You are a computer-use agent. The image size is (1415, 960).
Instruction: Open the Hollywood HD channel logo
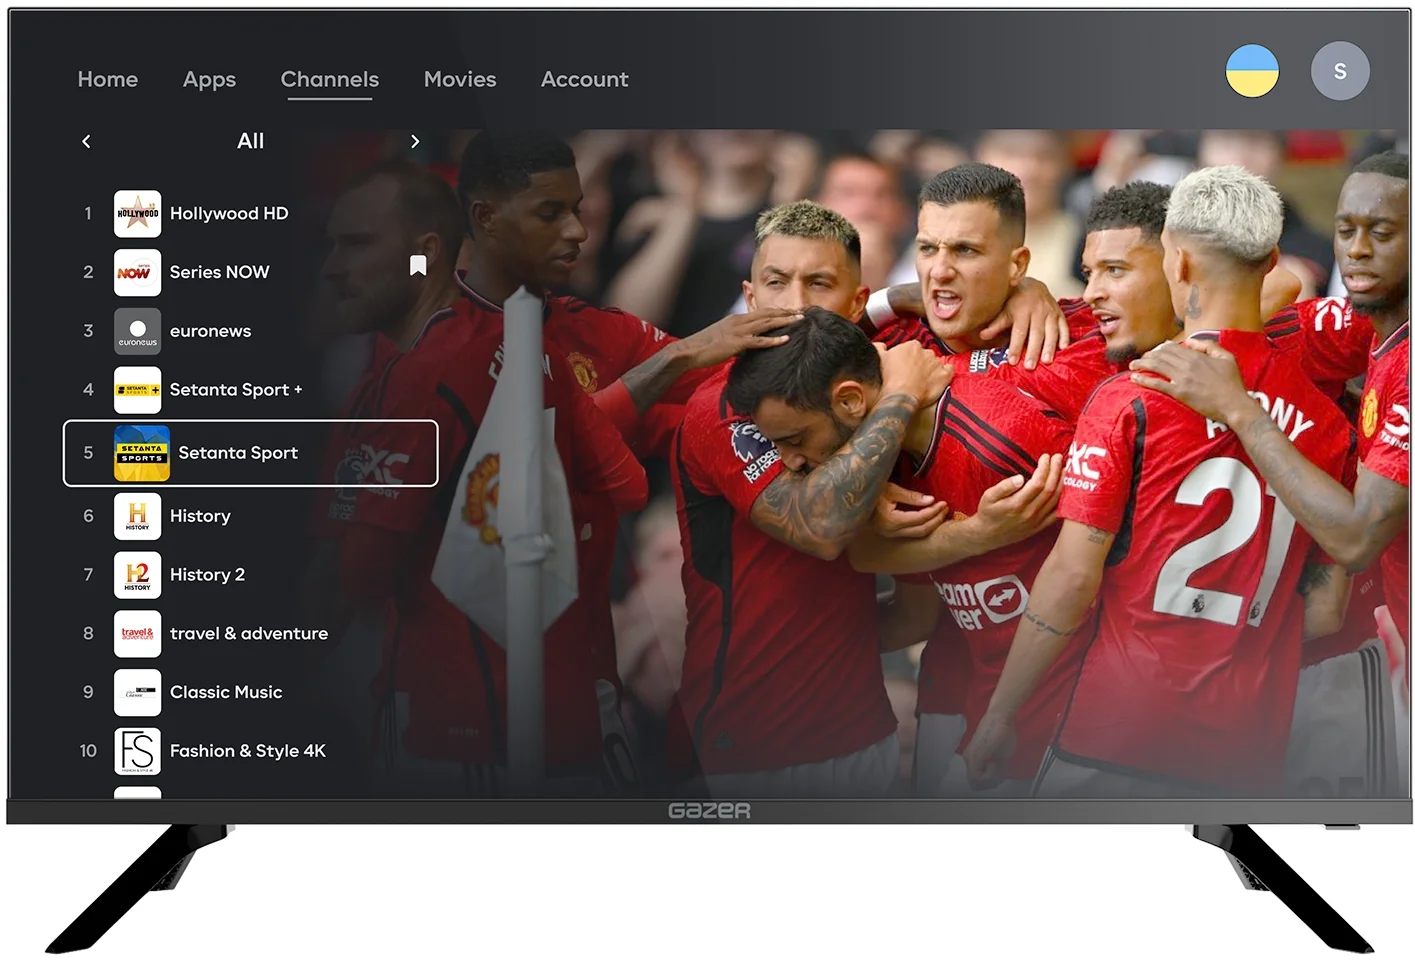point(137,214)
